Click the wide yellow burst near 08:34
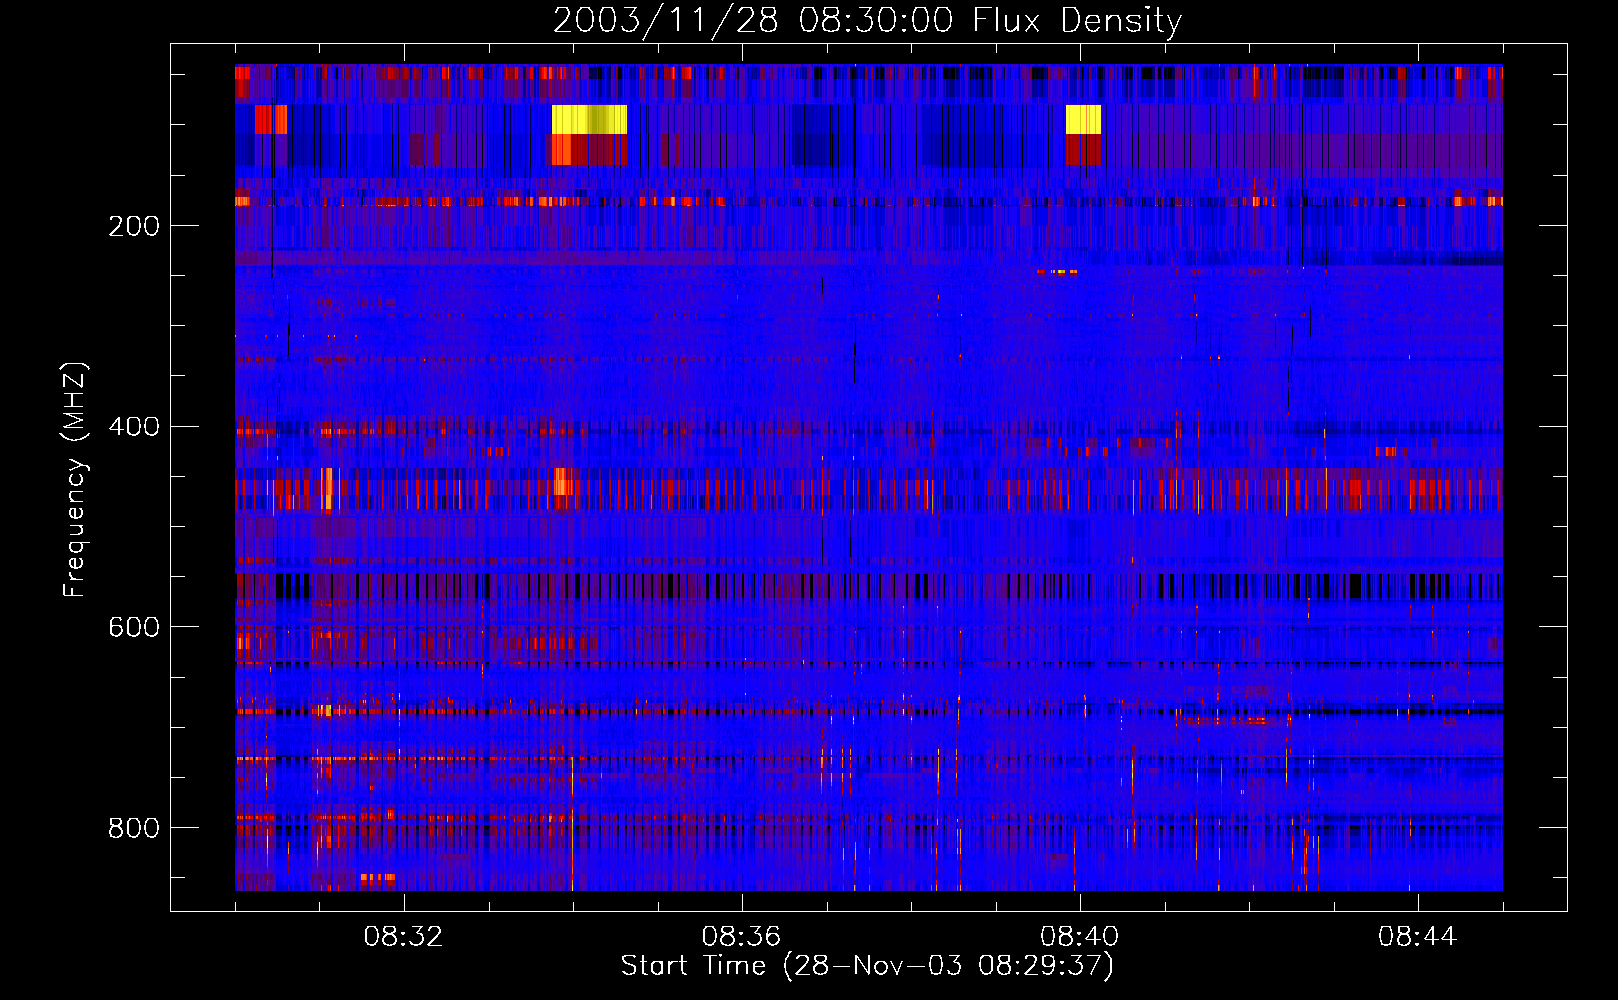Screen dimensions: 1618x1000 click(590, 119)
